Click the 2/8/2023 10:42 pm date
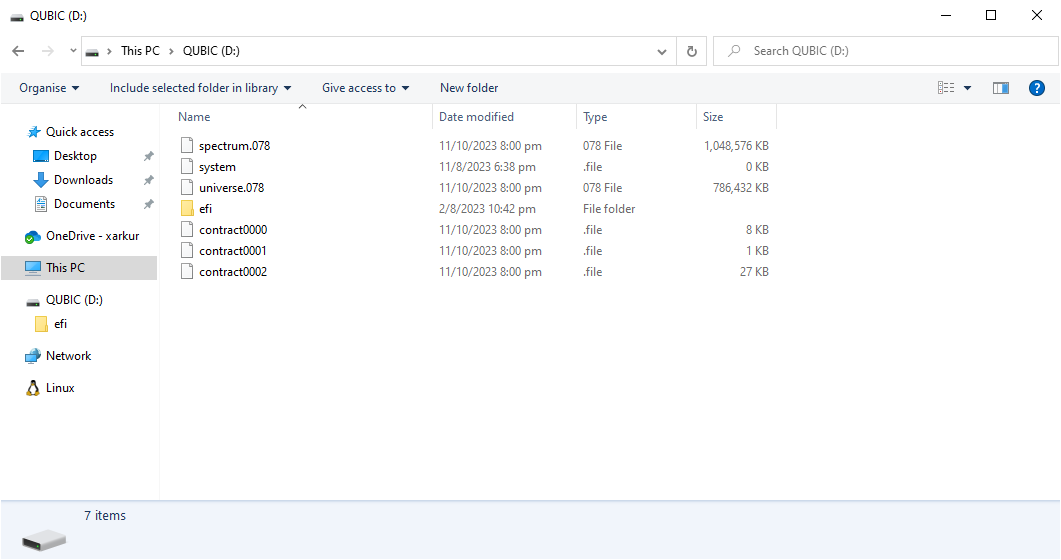This screenshot has height=560, width=1061. click(x=487, y=208)
